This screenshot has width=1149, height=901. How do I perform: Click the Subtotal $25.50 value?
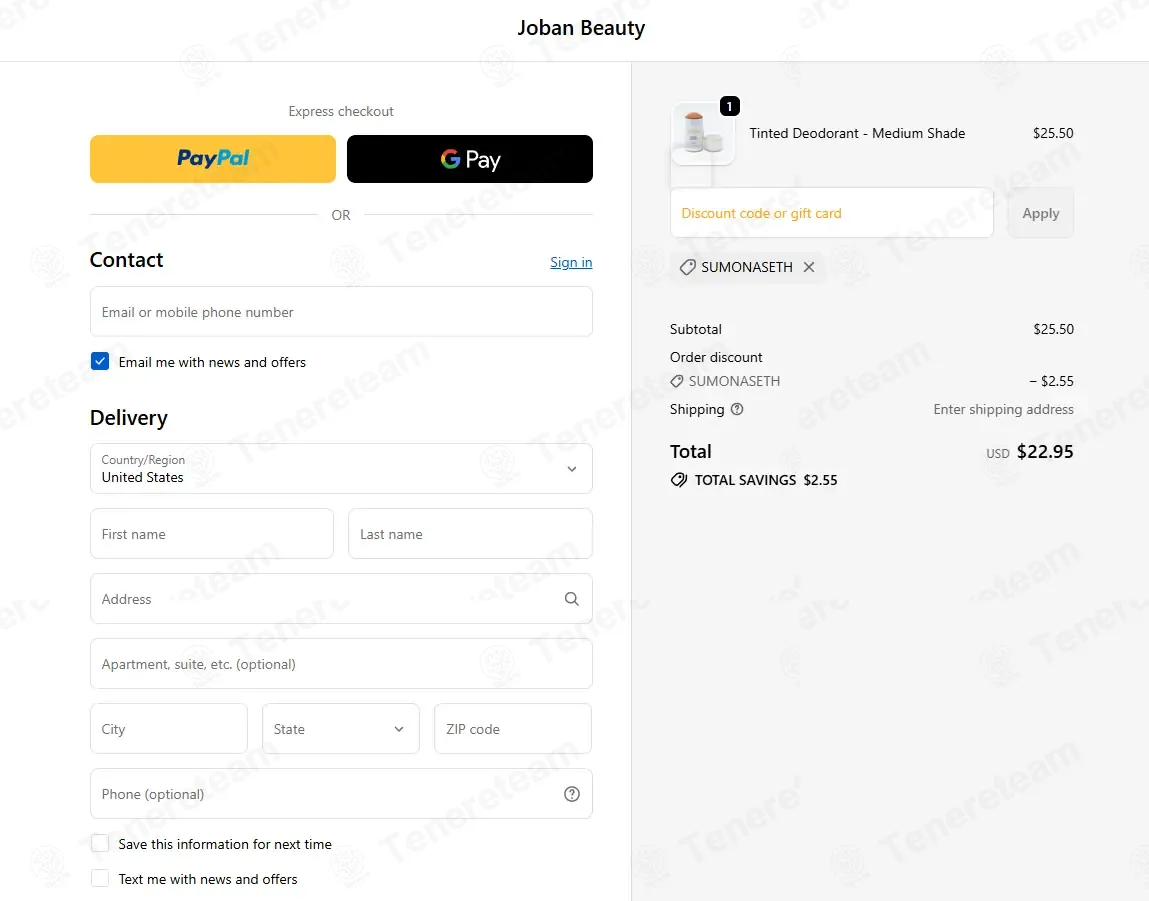(x=1054, y=330)
